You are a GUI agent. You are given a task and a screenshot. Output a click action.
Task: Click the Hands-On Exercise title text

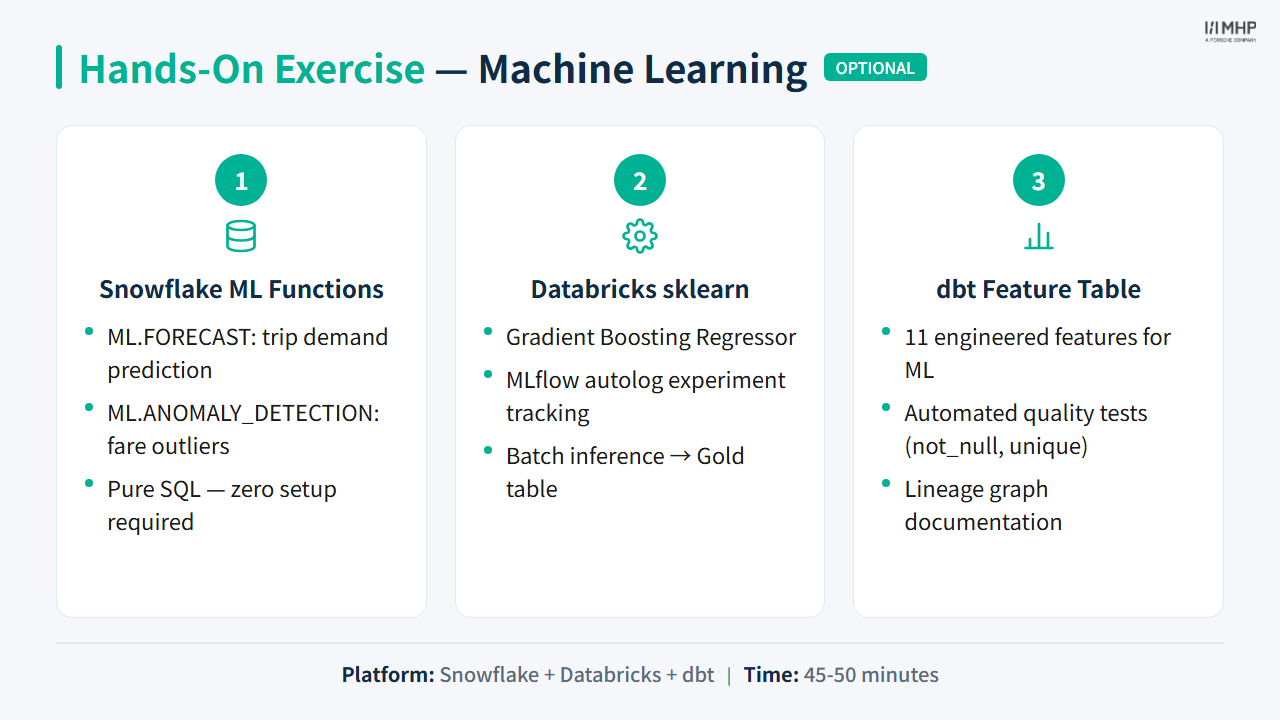tap(252, 69)
